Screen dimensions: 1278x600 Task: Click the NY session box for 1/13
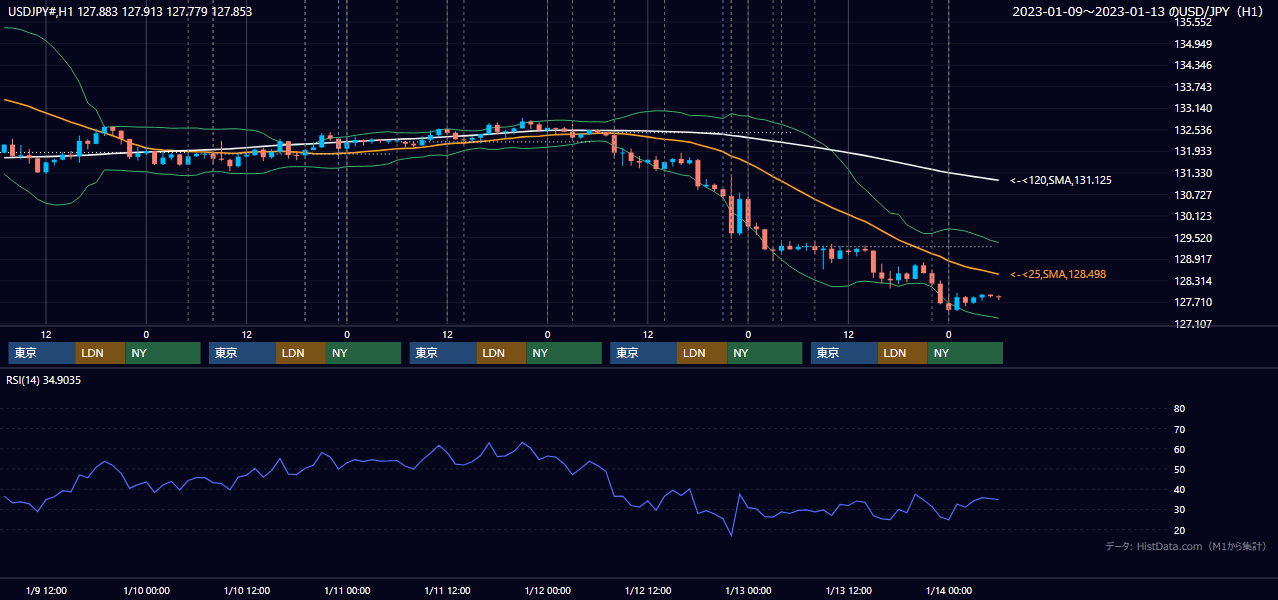(965, 353)
